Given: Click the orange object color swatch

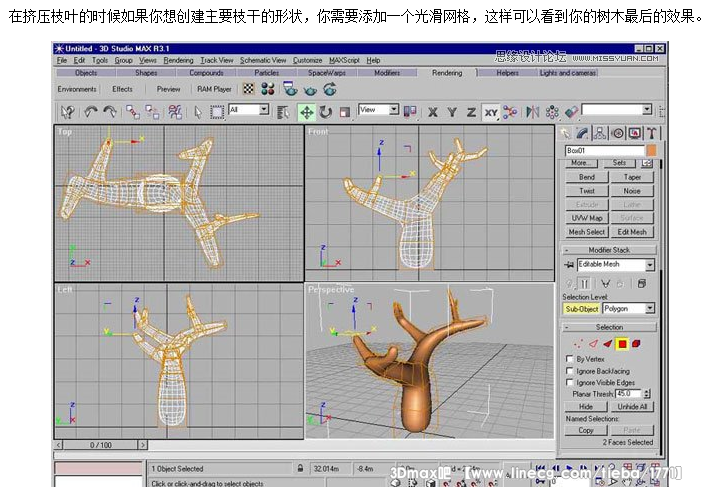Looking at the screenshot, I should click(651, 150).
